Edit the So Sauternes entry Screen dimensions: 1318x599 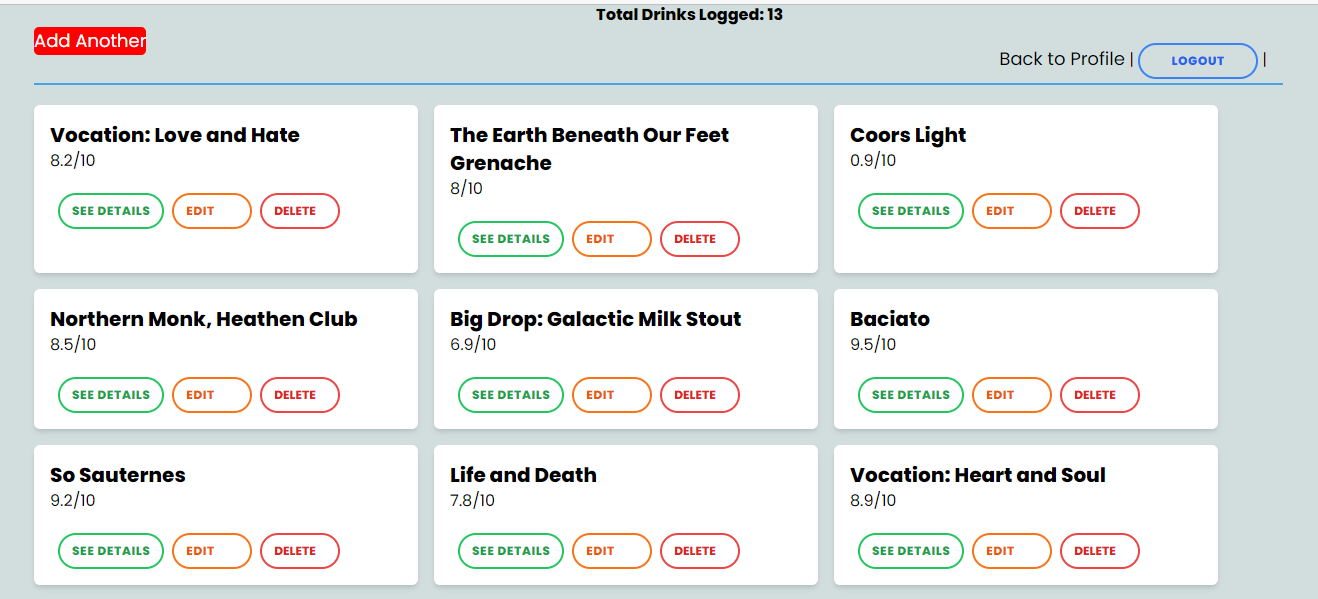(x=211, y=550)
